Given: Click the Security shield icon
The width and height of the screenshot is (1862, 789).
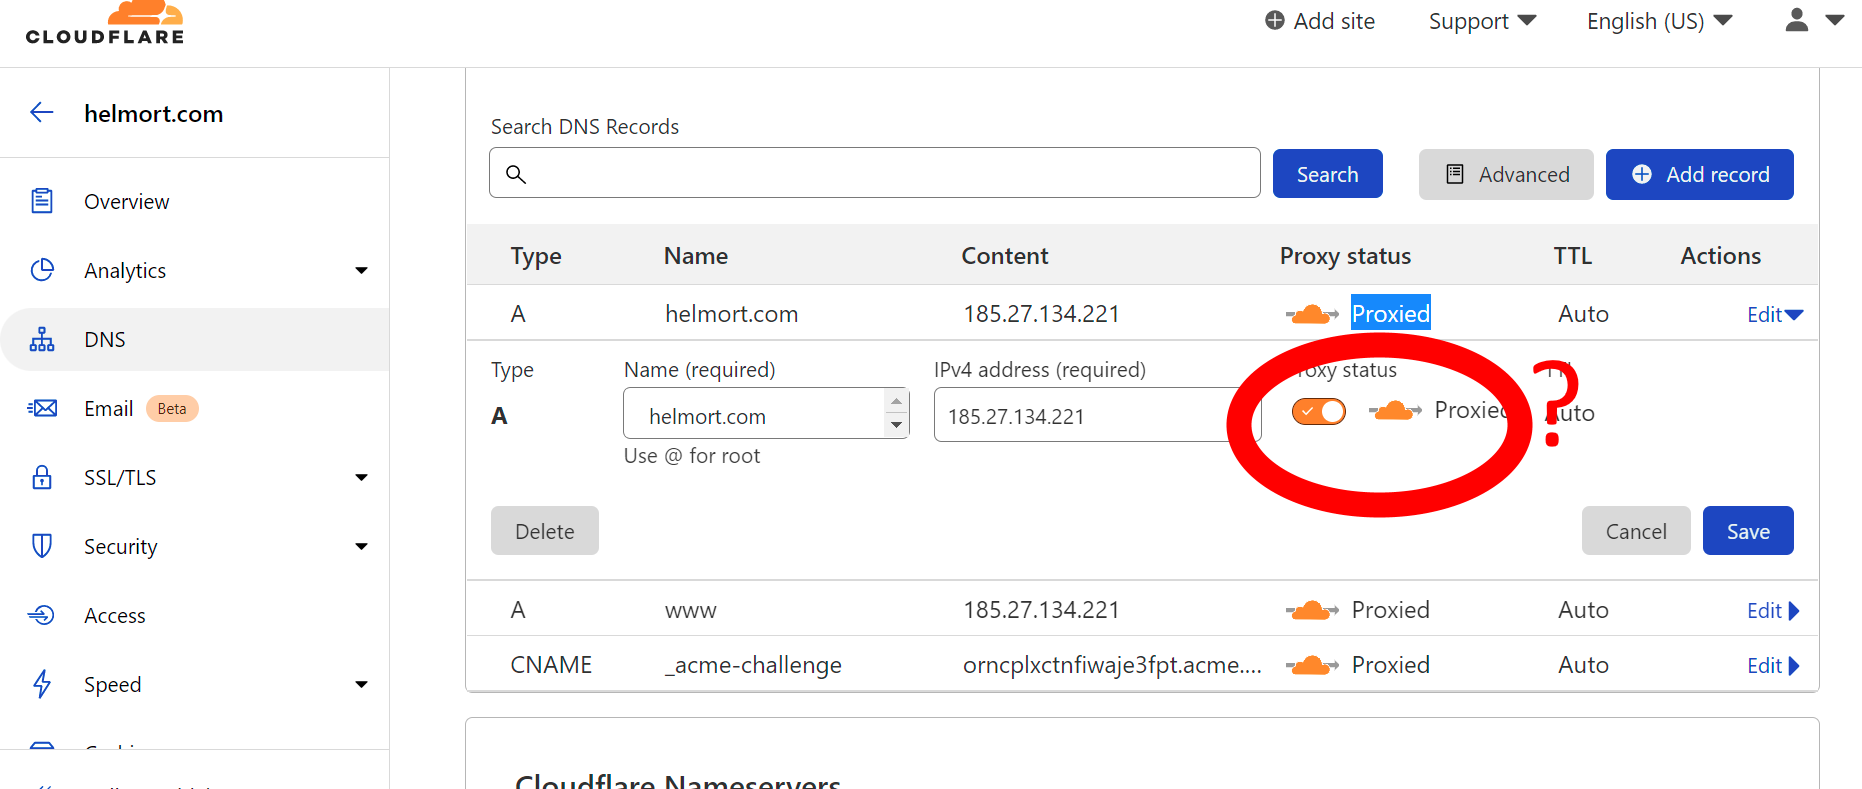Looking at the screenshot, I should pos(42,546).
